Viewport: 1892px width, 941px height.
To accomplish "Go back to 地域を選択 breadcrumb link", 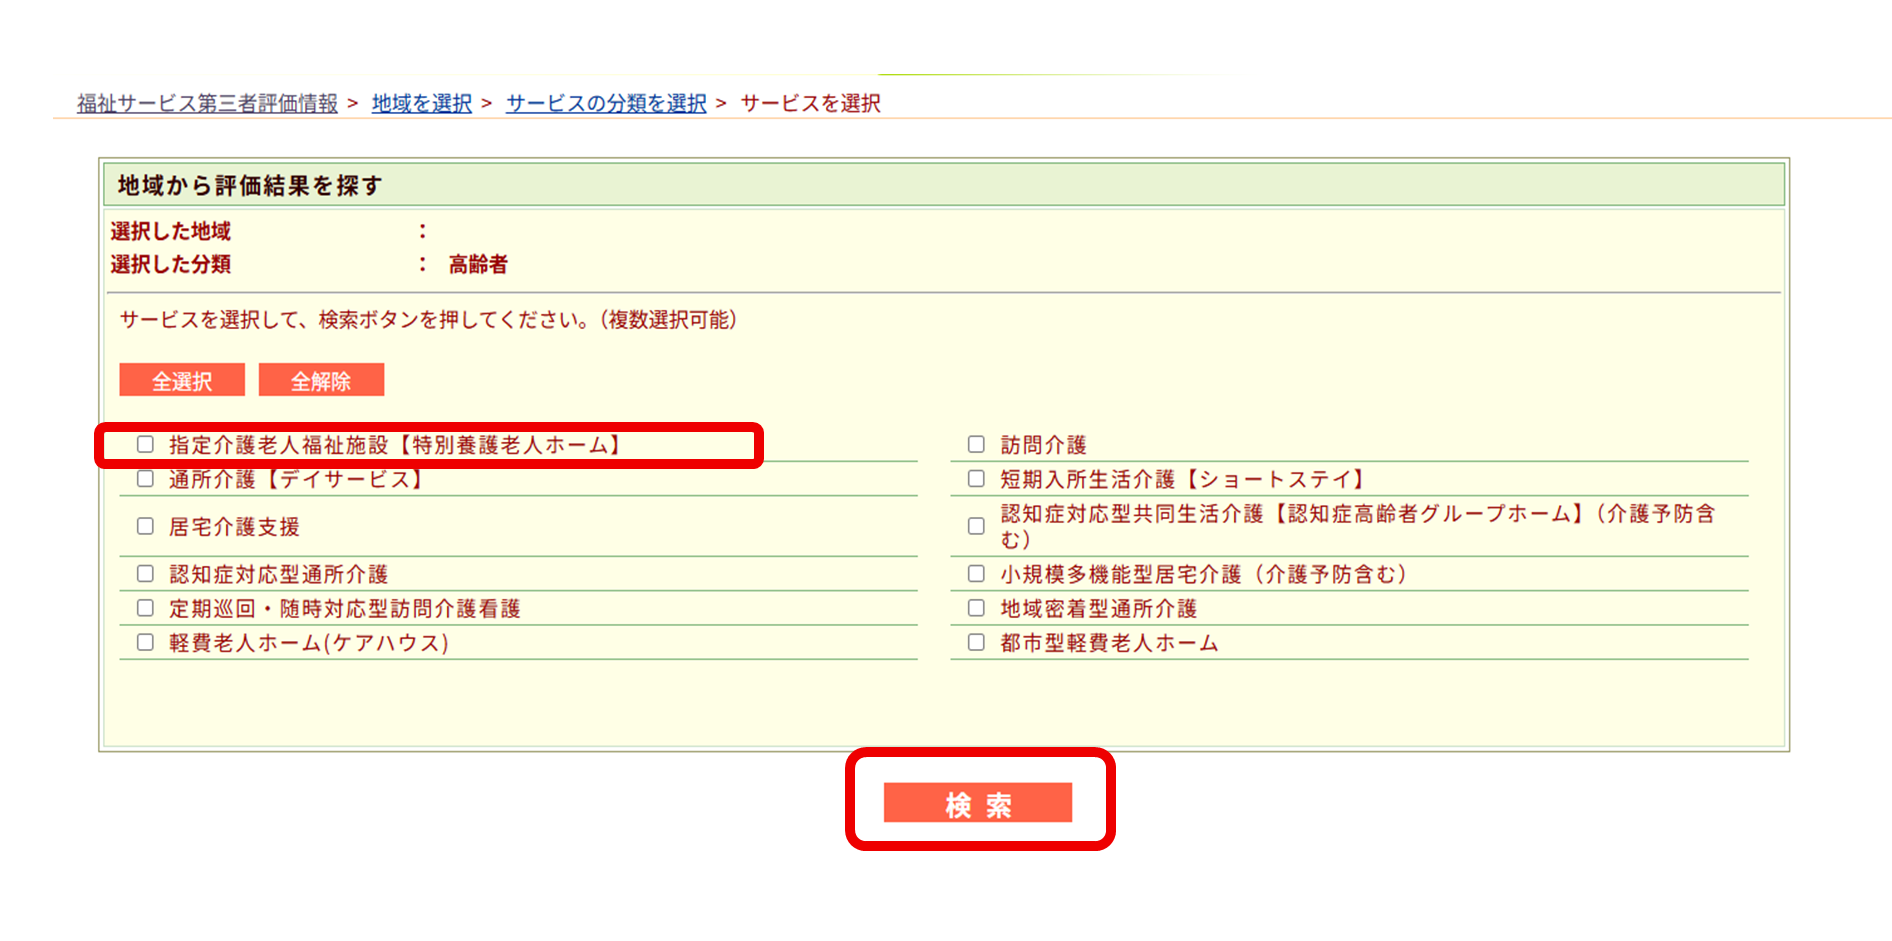I will point(421,104).
